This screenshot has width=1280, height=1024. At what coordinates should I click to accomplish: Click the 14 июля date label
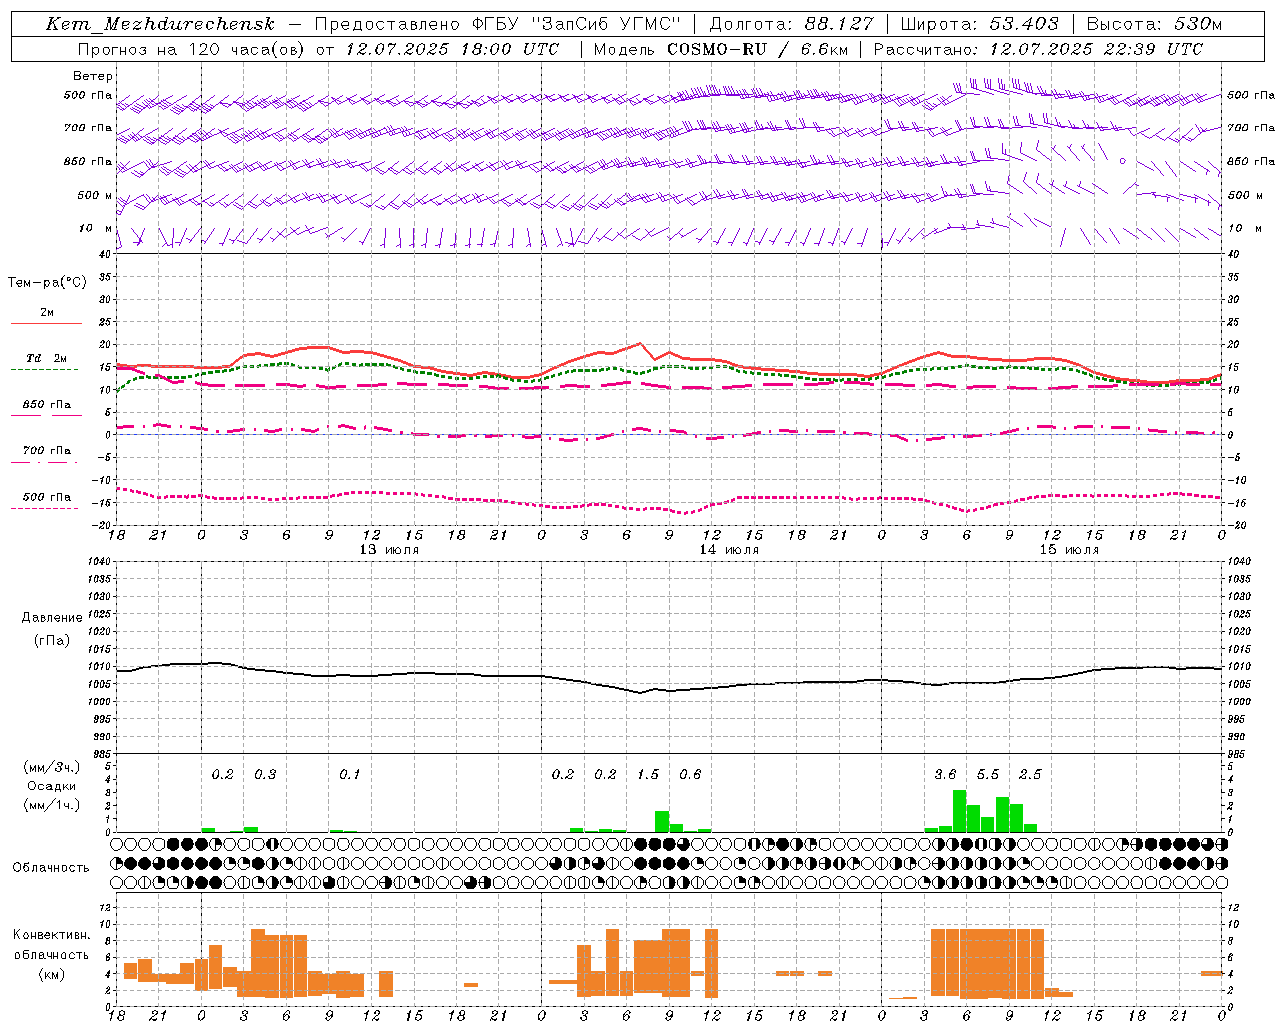click(729, 549)
